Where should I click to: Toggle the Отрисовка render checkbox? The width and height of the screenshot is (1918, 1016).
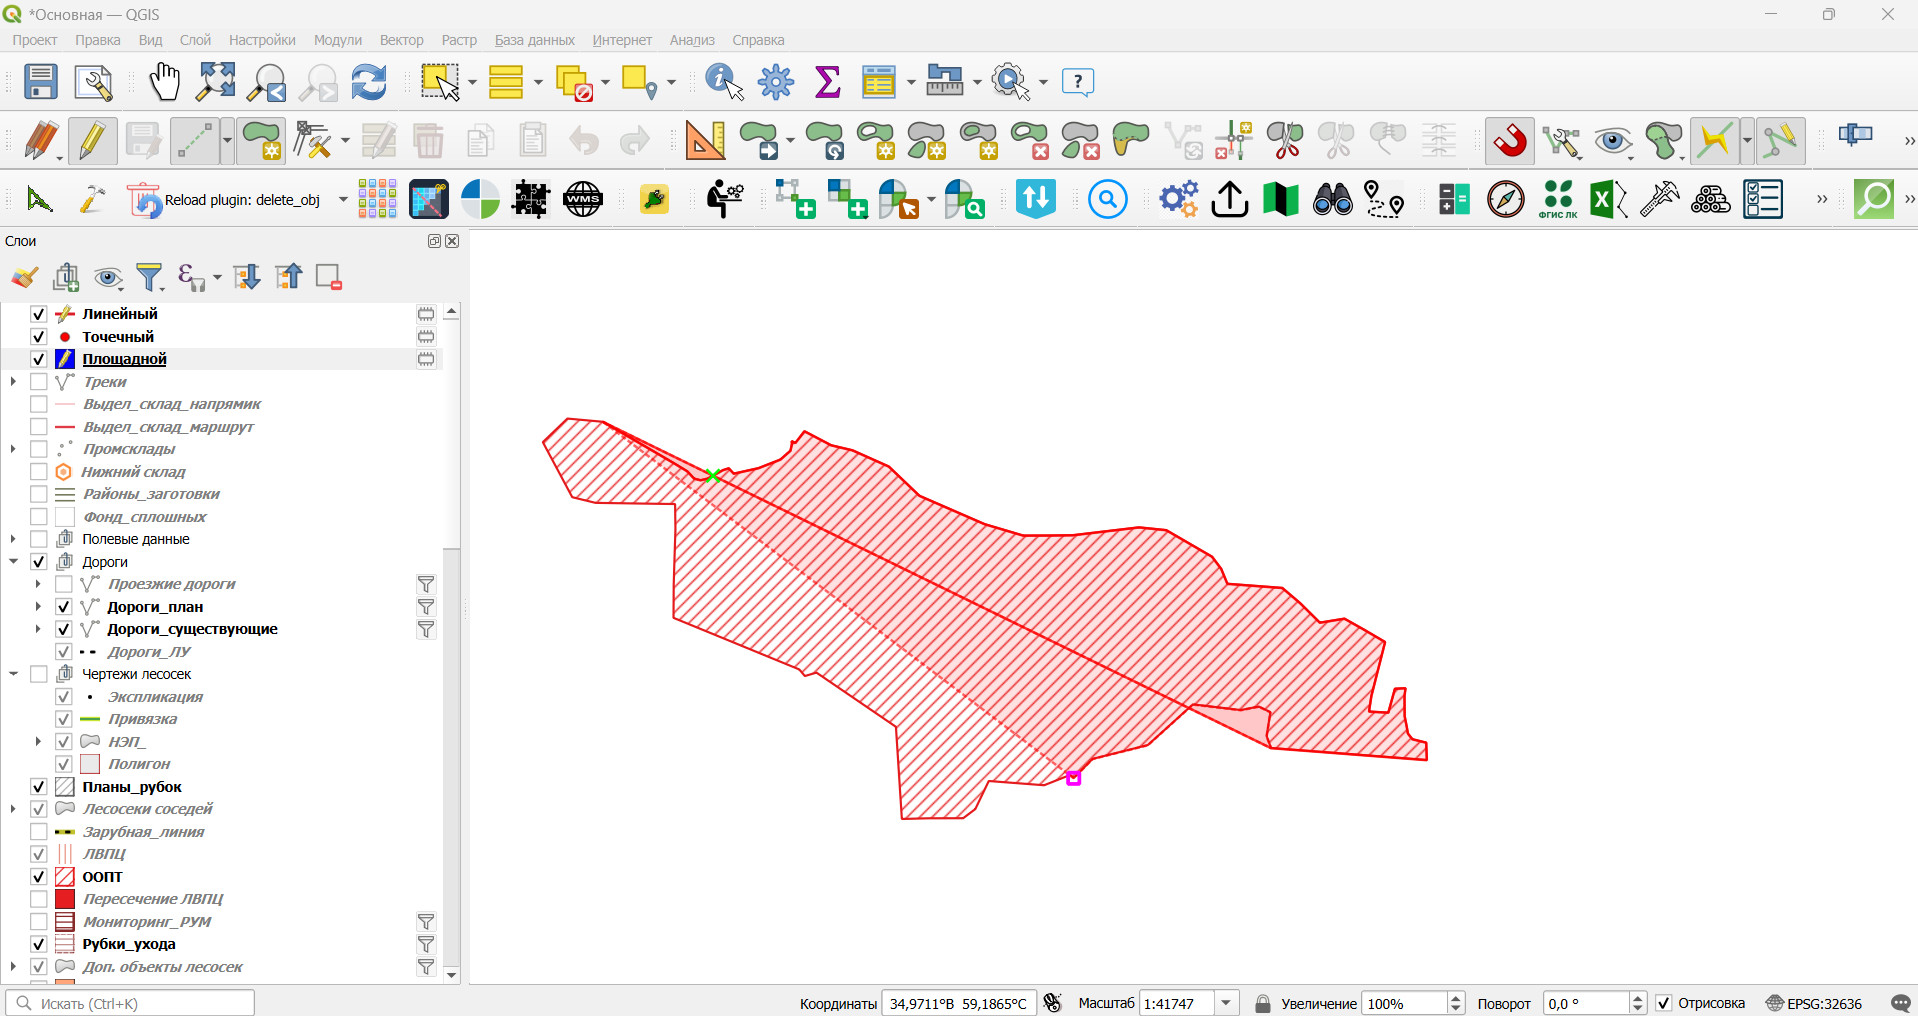click(x=1664, y=1003)
